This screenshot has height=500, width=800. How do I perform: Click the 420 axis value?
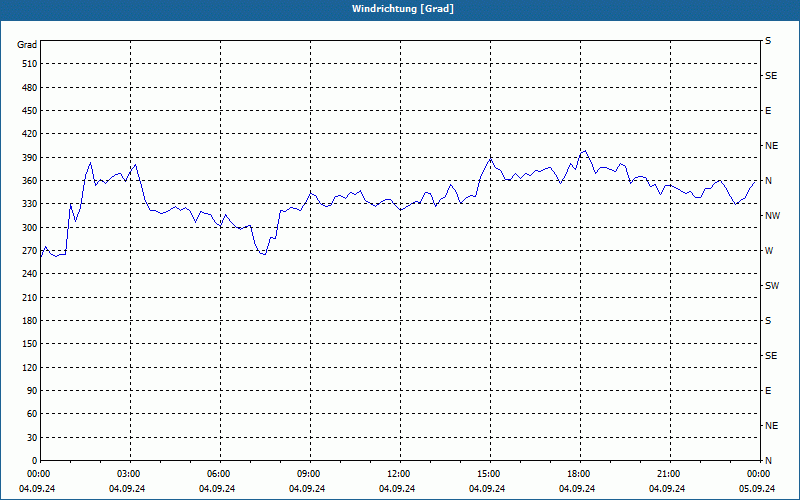tap(30, 134)
